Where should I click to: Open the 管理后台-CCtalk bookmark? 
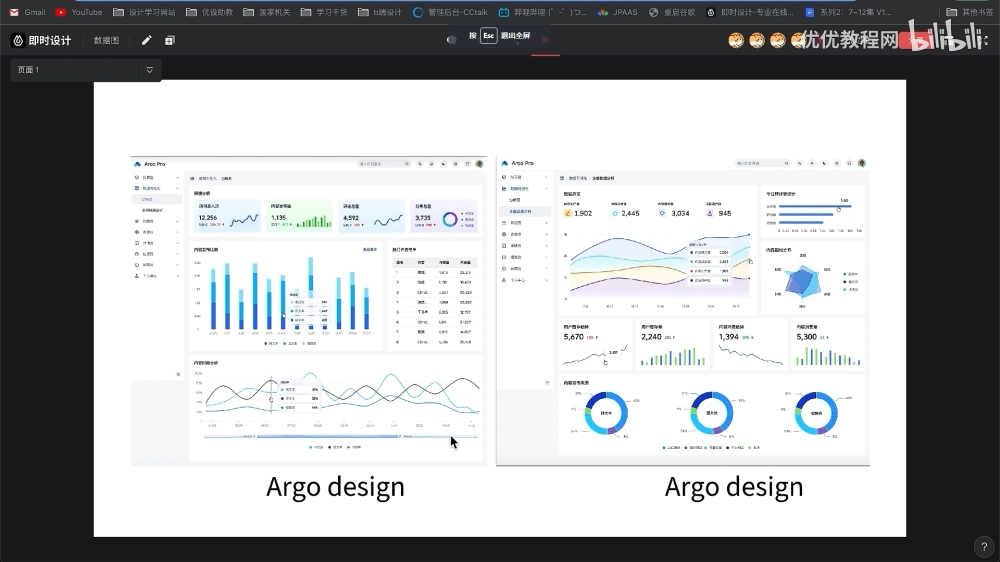pos(450,12)
